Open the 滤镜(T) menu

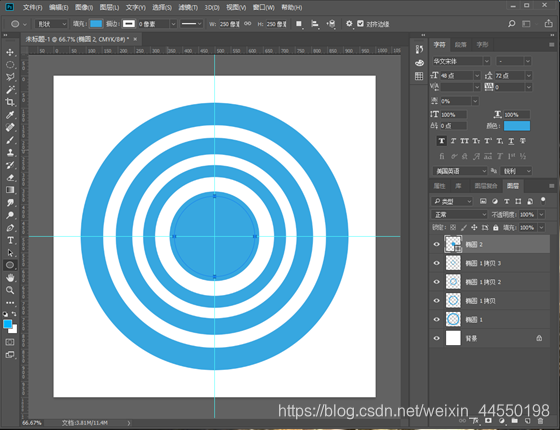pyautogui.click(x=188, y=7)
